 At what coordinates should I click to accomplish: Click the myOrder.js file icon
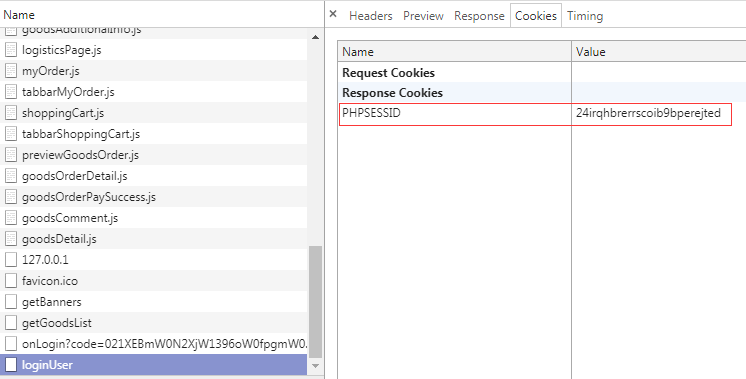point(10,71)
